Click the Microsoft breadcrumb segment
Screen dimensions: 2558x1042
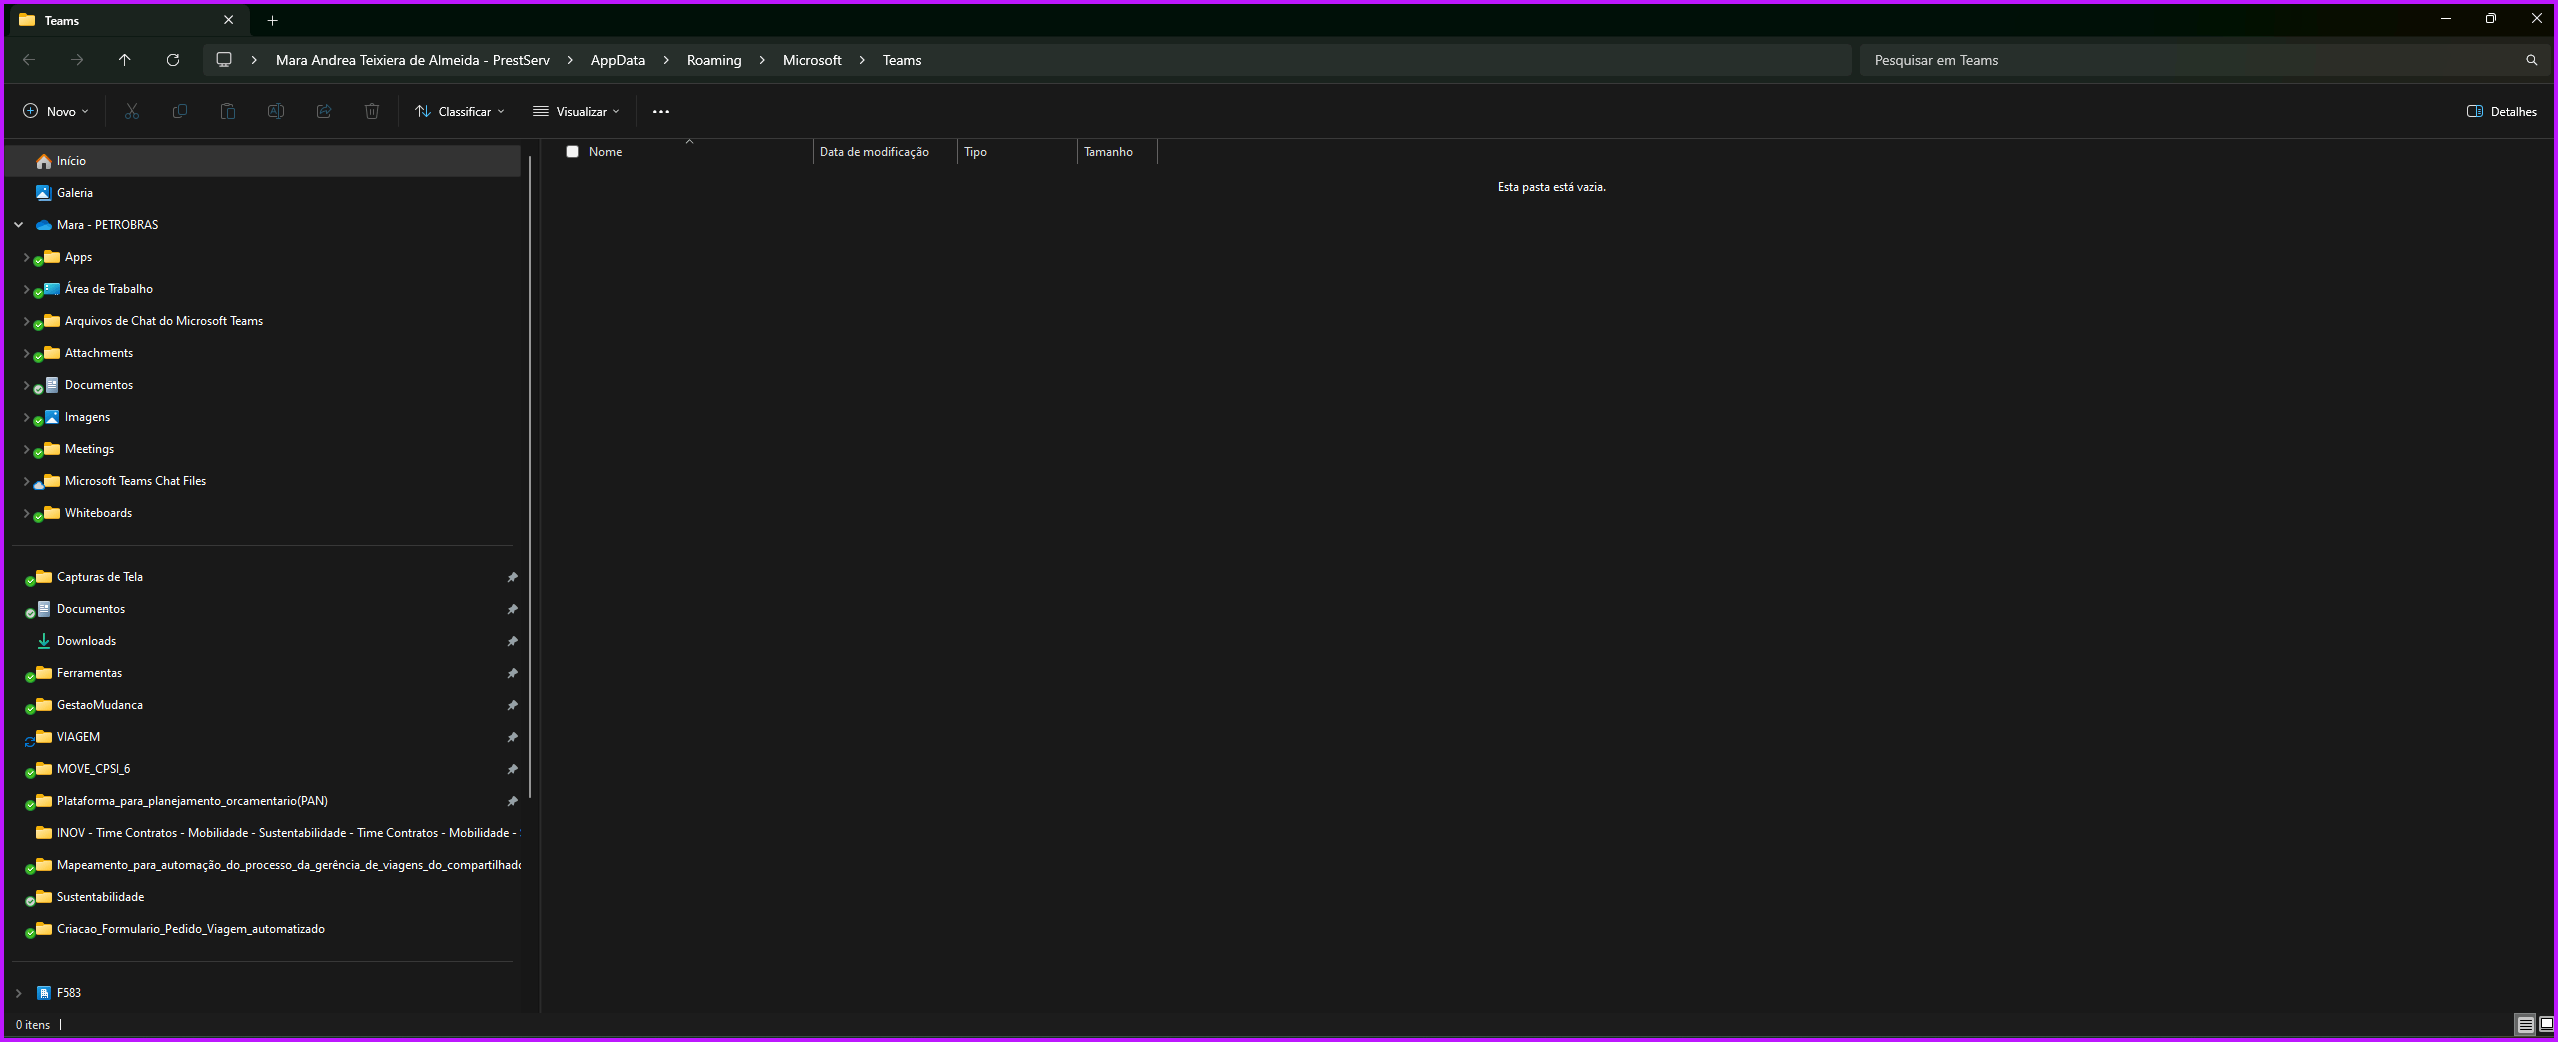812,60
